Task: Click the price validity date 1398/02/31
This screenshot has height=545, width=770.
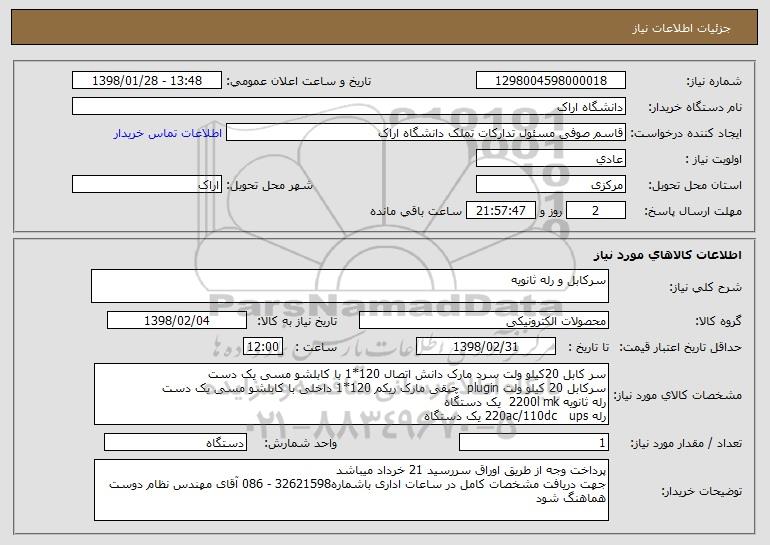Action: 486,347
